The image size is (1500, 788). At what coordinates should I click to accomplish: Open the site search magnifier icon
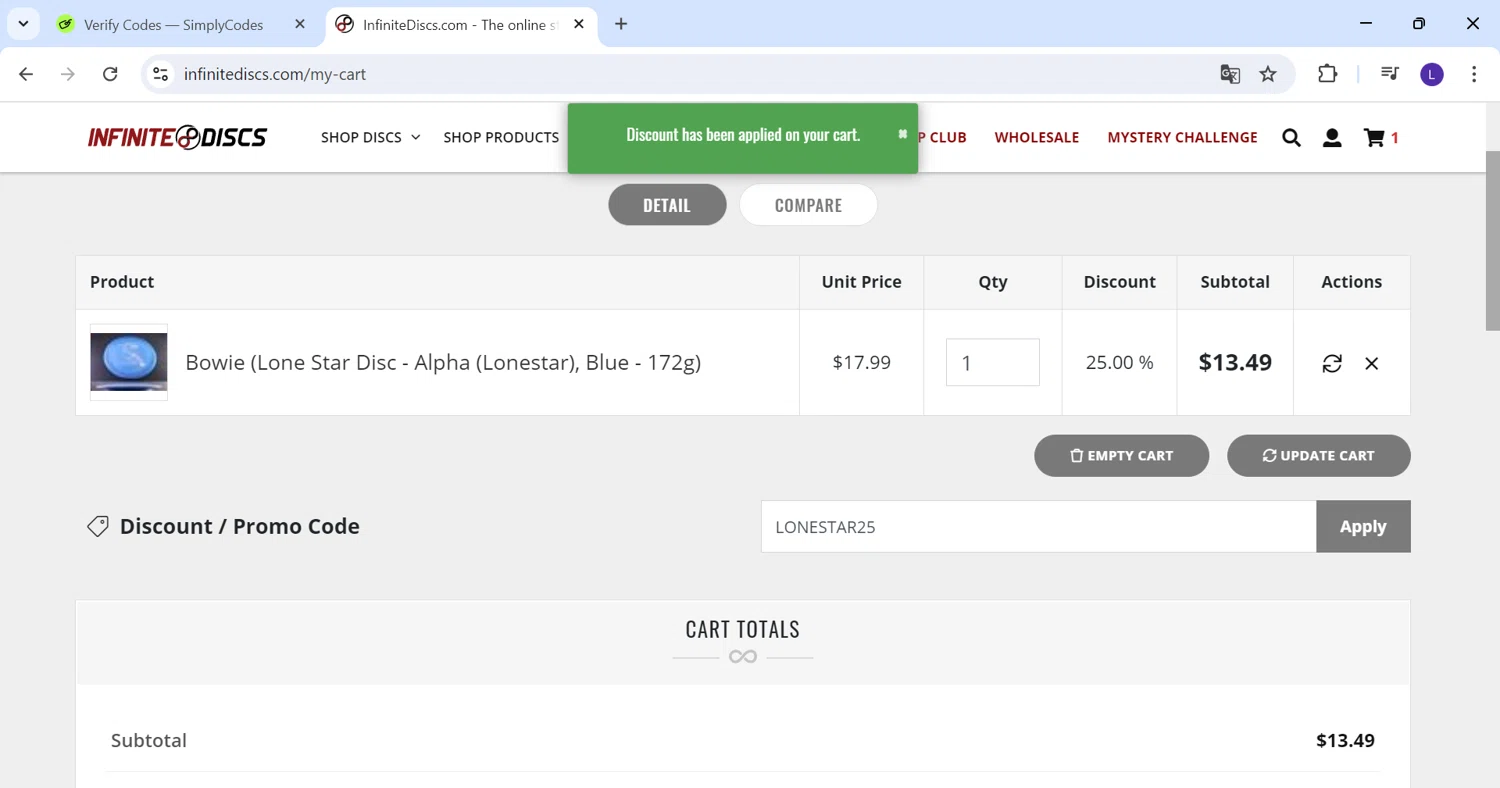coord(1291,138)
